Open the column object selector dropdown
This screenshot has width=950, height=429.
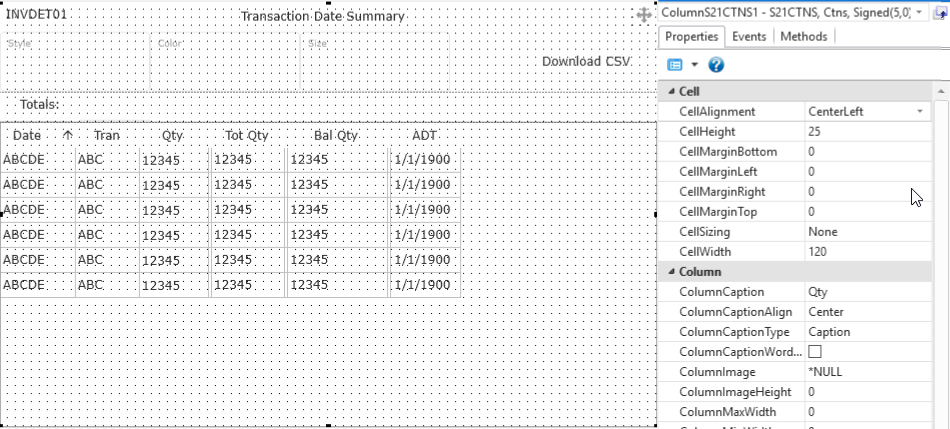coord(920,15)
